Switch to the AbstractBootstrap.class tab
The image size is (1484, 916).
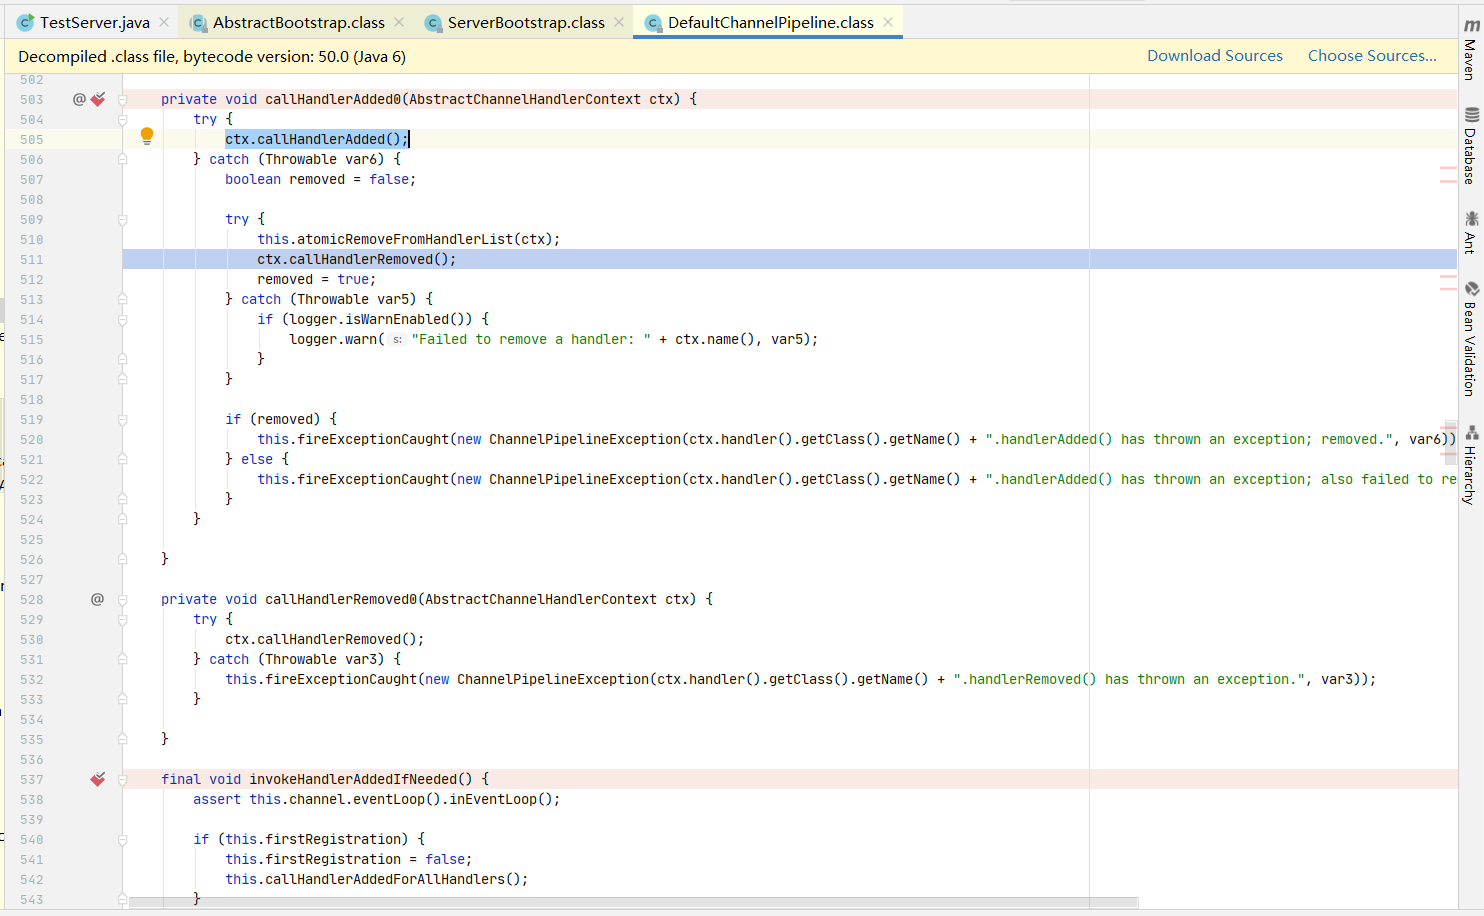tap(298, 22)
